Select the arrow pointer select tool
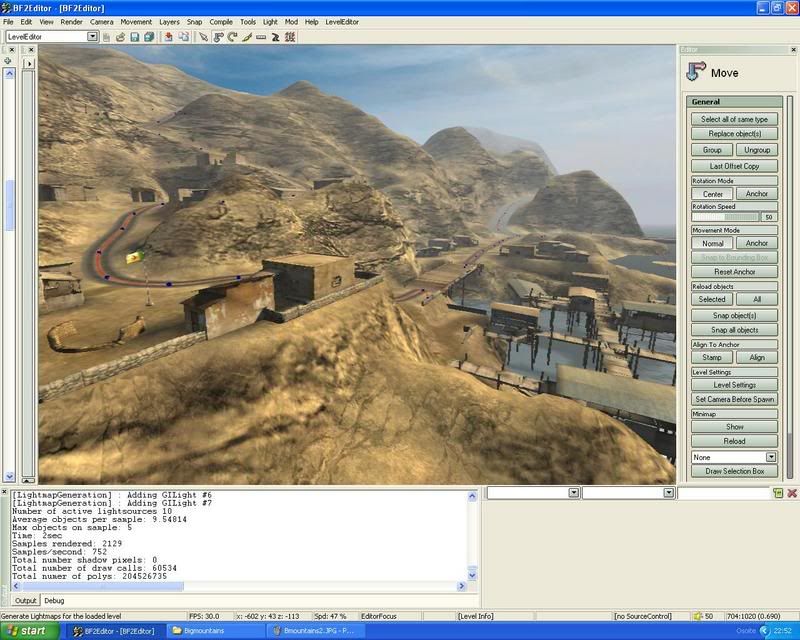Image resolution: width=800 pixels, height=640 pixels. pos(203,37)
